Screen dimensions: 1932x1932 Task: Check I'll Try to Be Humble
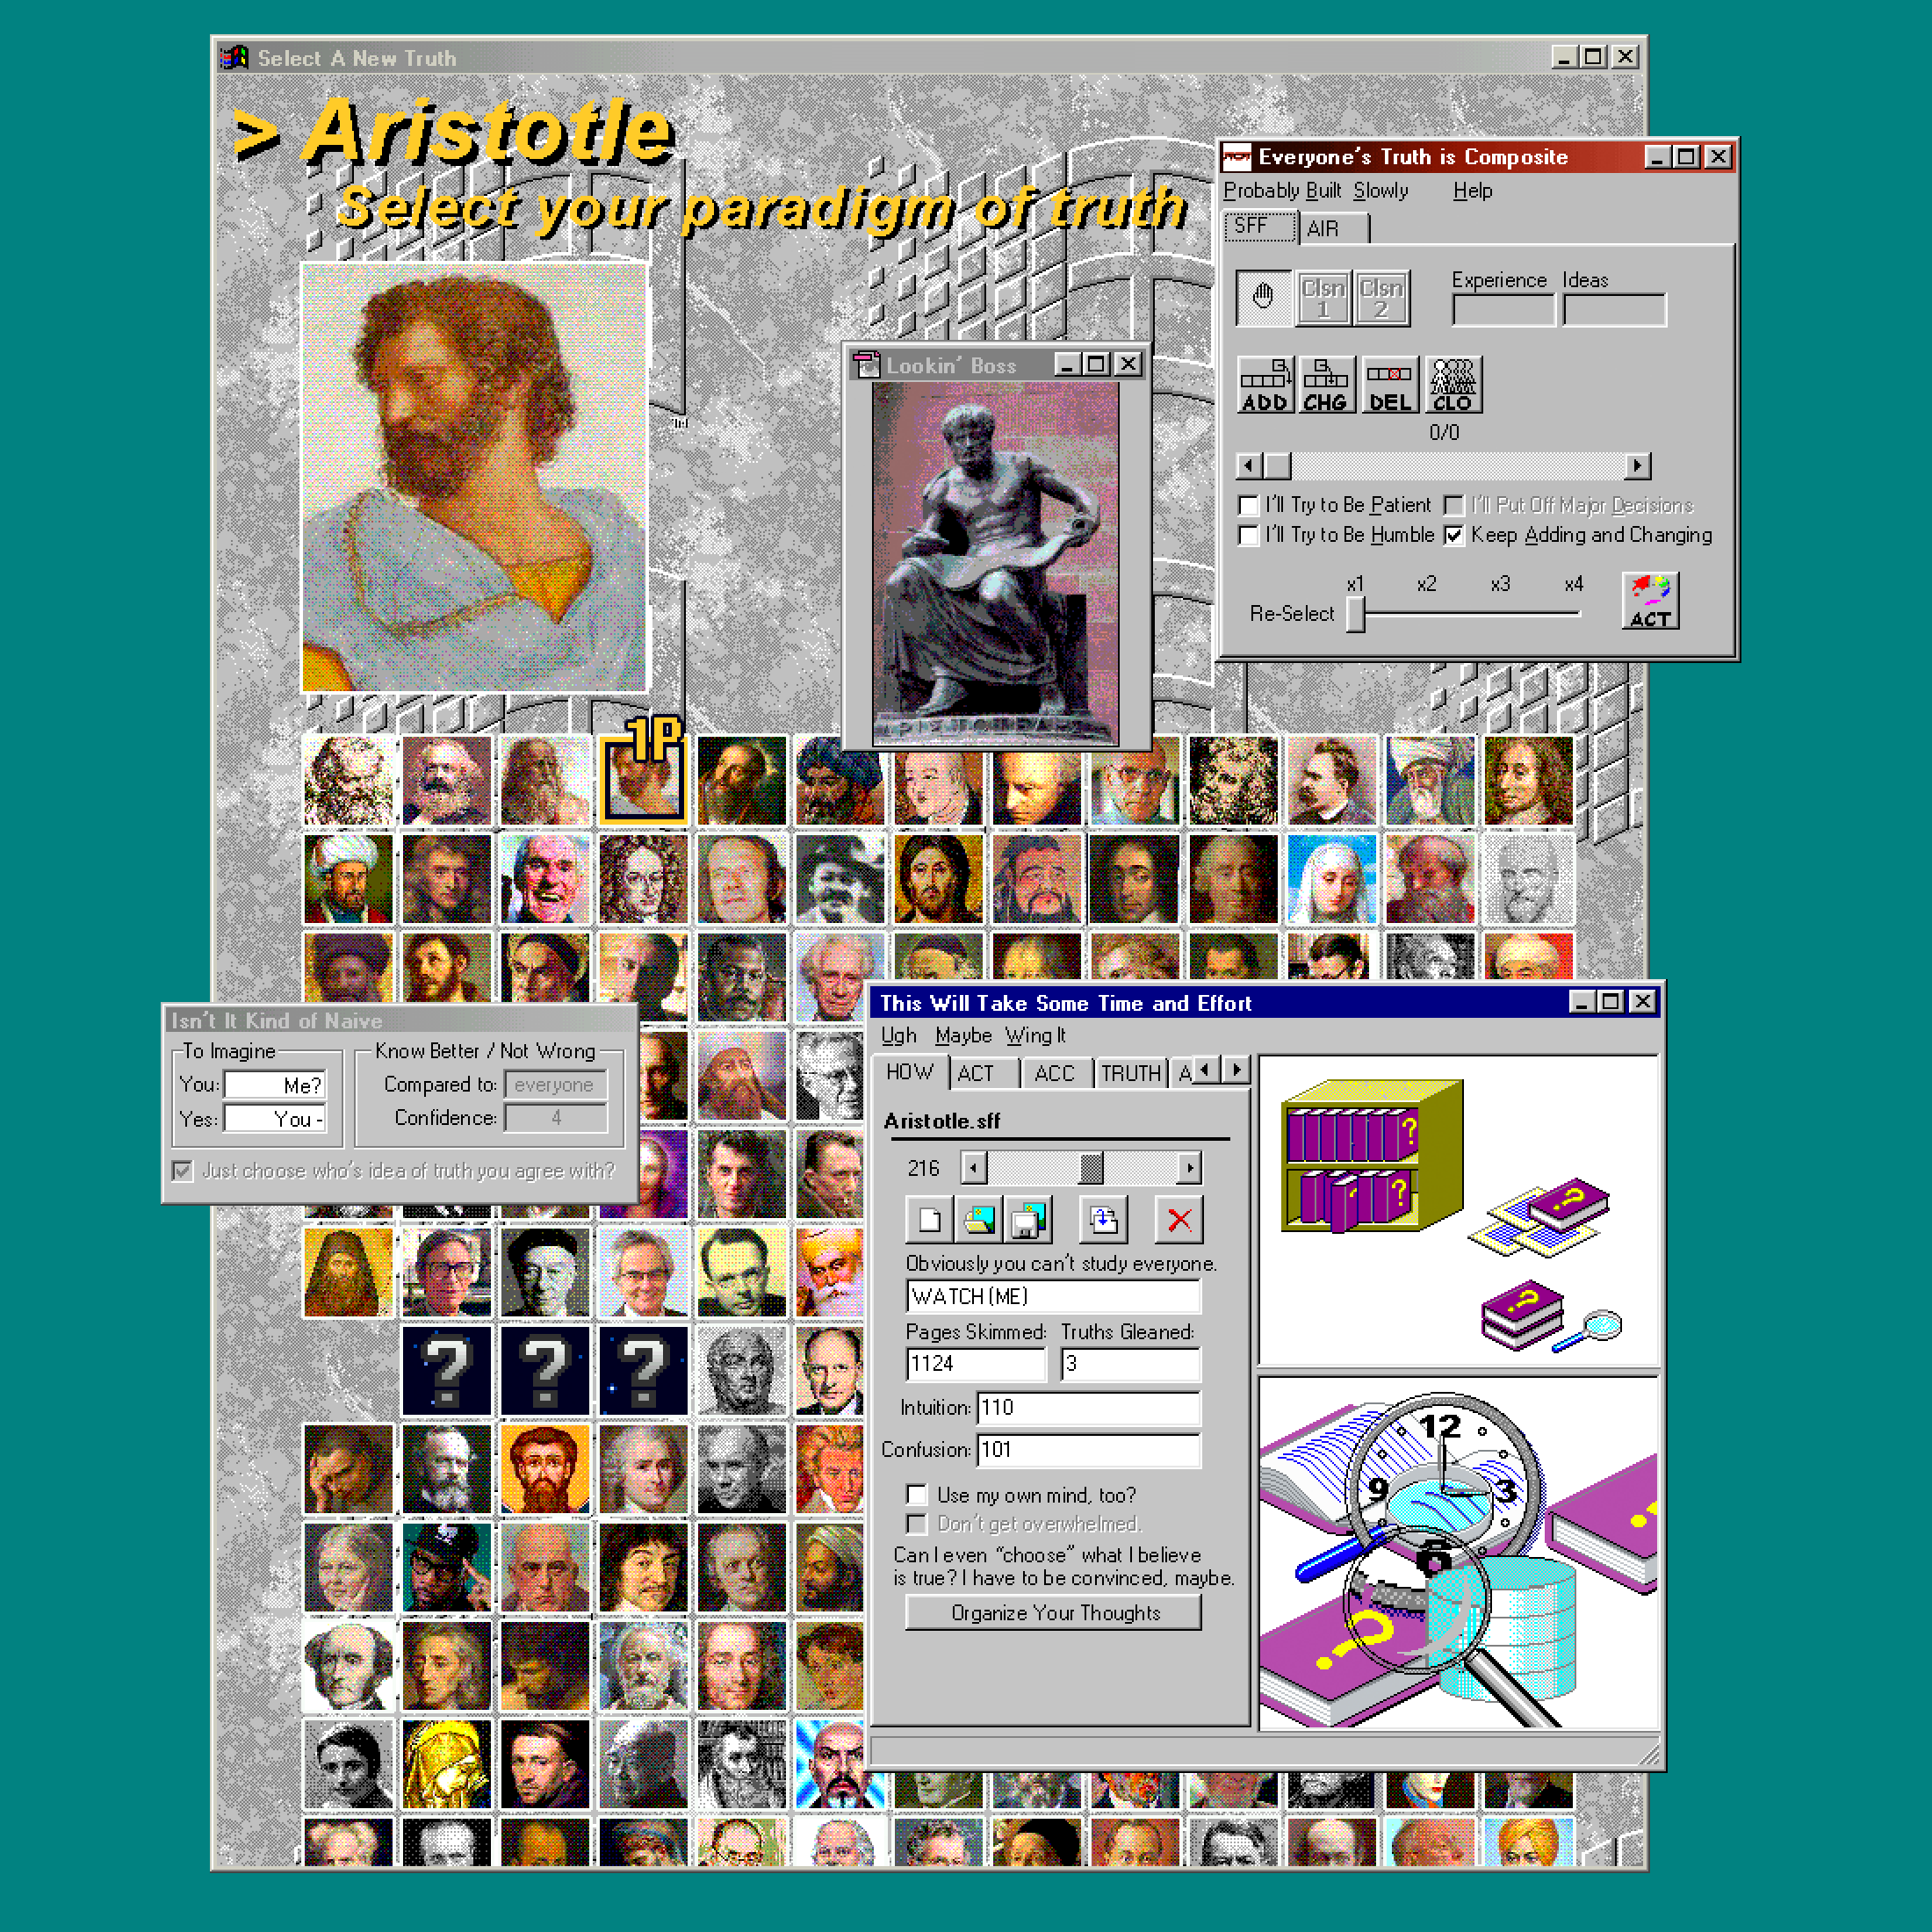click(1249, 535)
